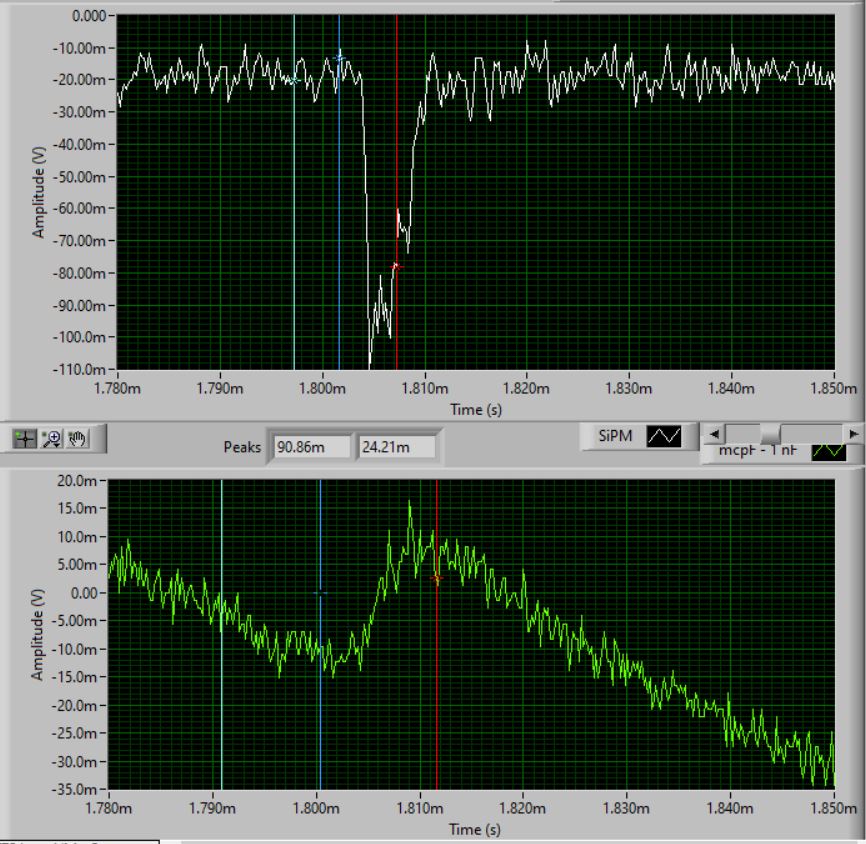The width and height of the screenshot is (866, 844).
Task: Click the mcpF green plot line icon
Action: [x=828, y=451]
